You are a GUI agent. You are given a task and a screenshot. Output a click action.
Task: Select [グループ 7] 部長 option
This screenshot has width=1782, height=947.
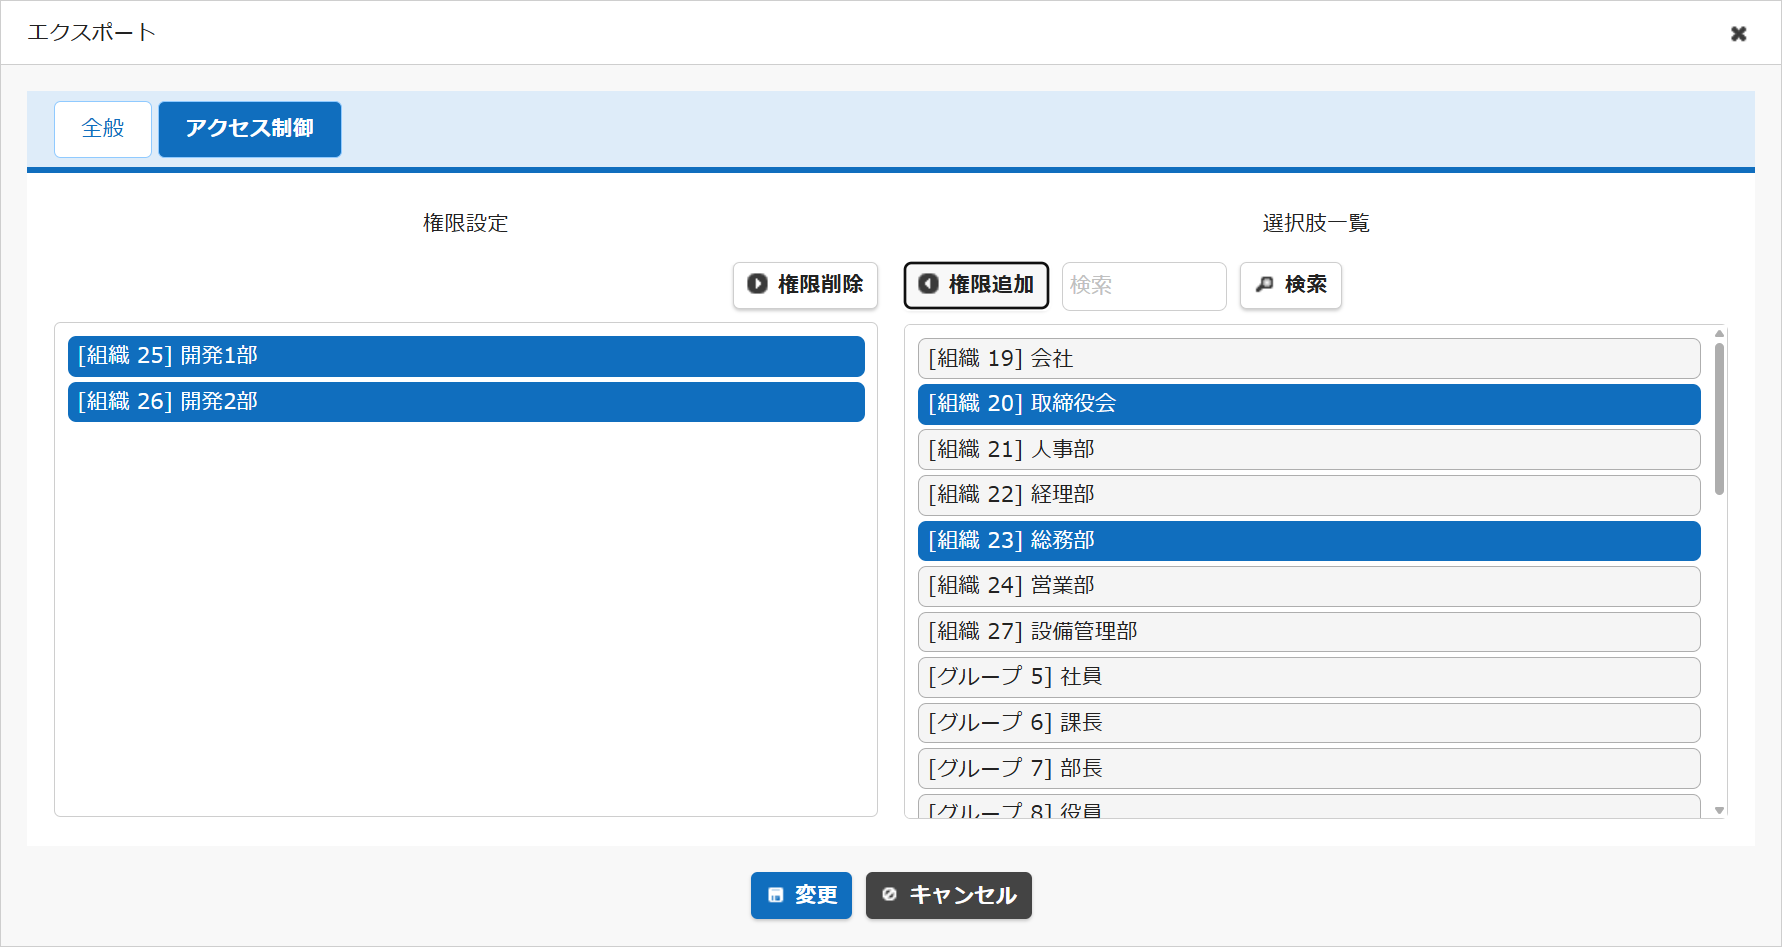pos(1309,769)
